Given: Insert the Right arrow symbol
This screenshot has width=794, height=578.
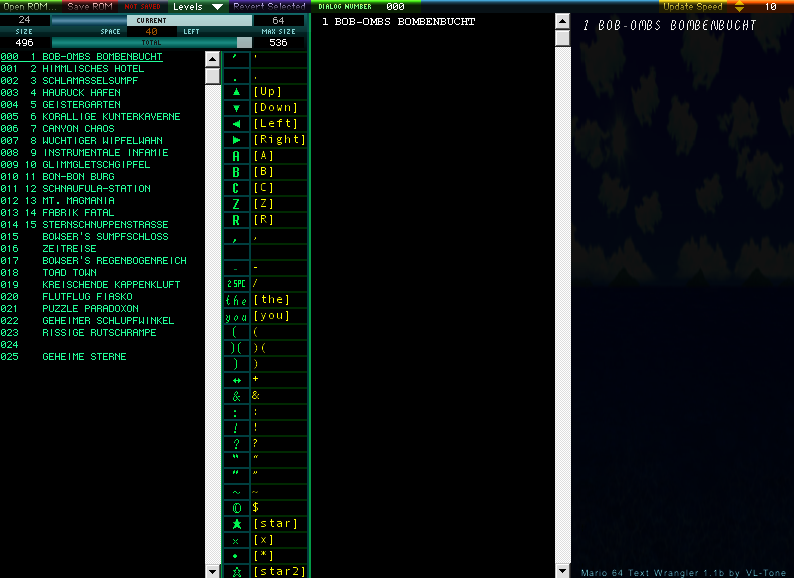Looking at the screenshot, I should 236,140.
